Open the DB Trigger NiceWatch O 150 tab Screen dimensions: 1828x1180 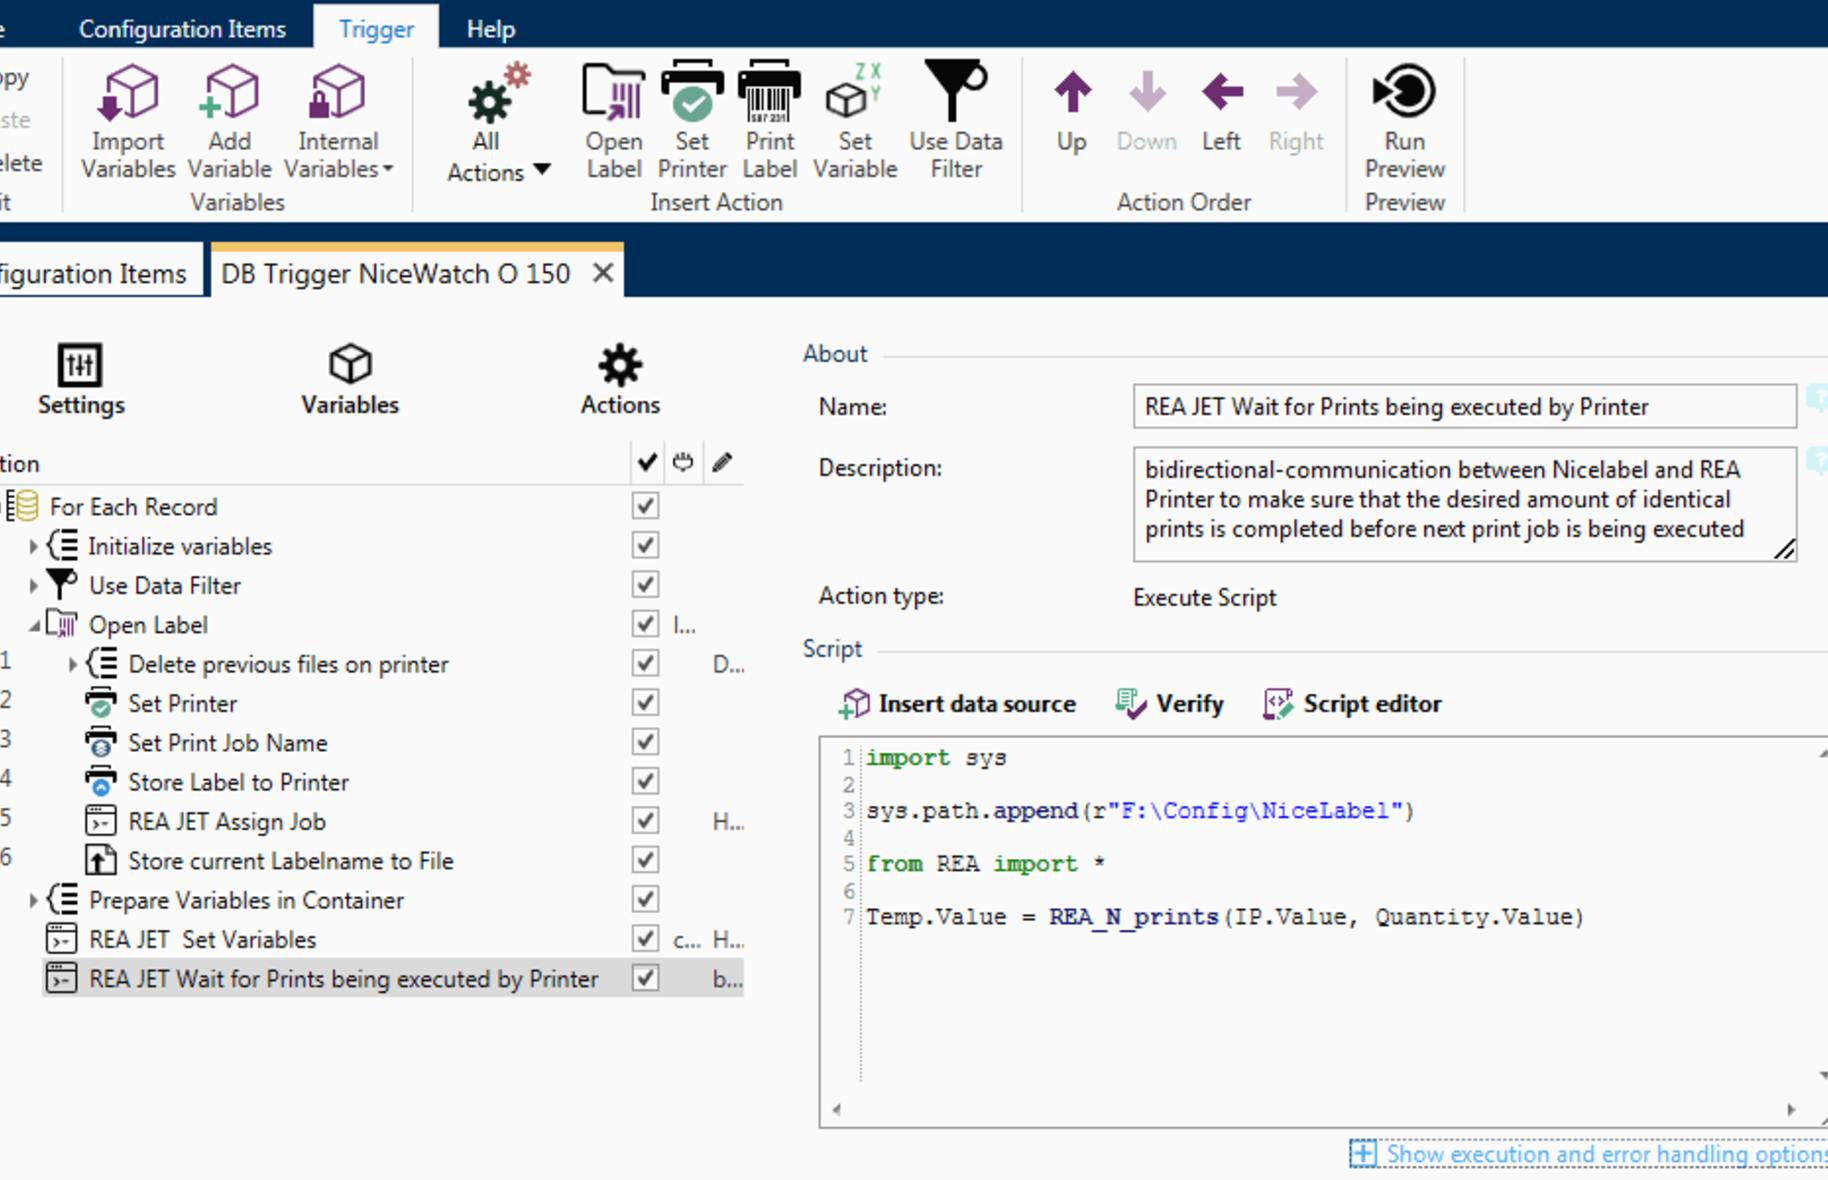coord(396,272)
